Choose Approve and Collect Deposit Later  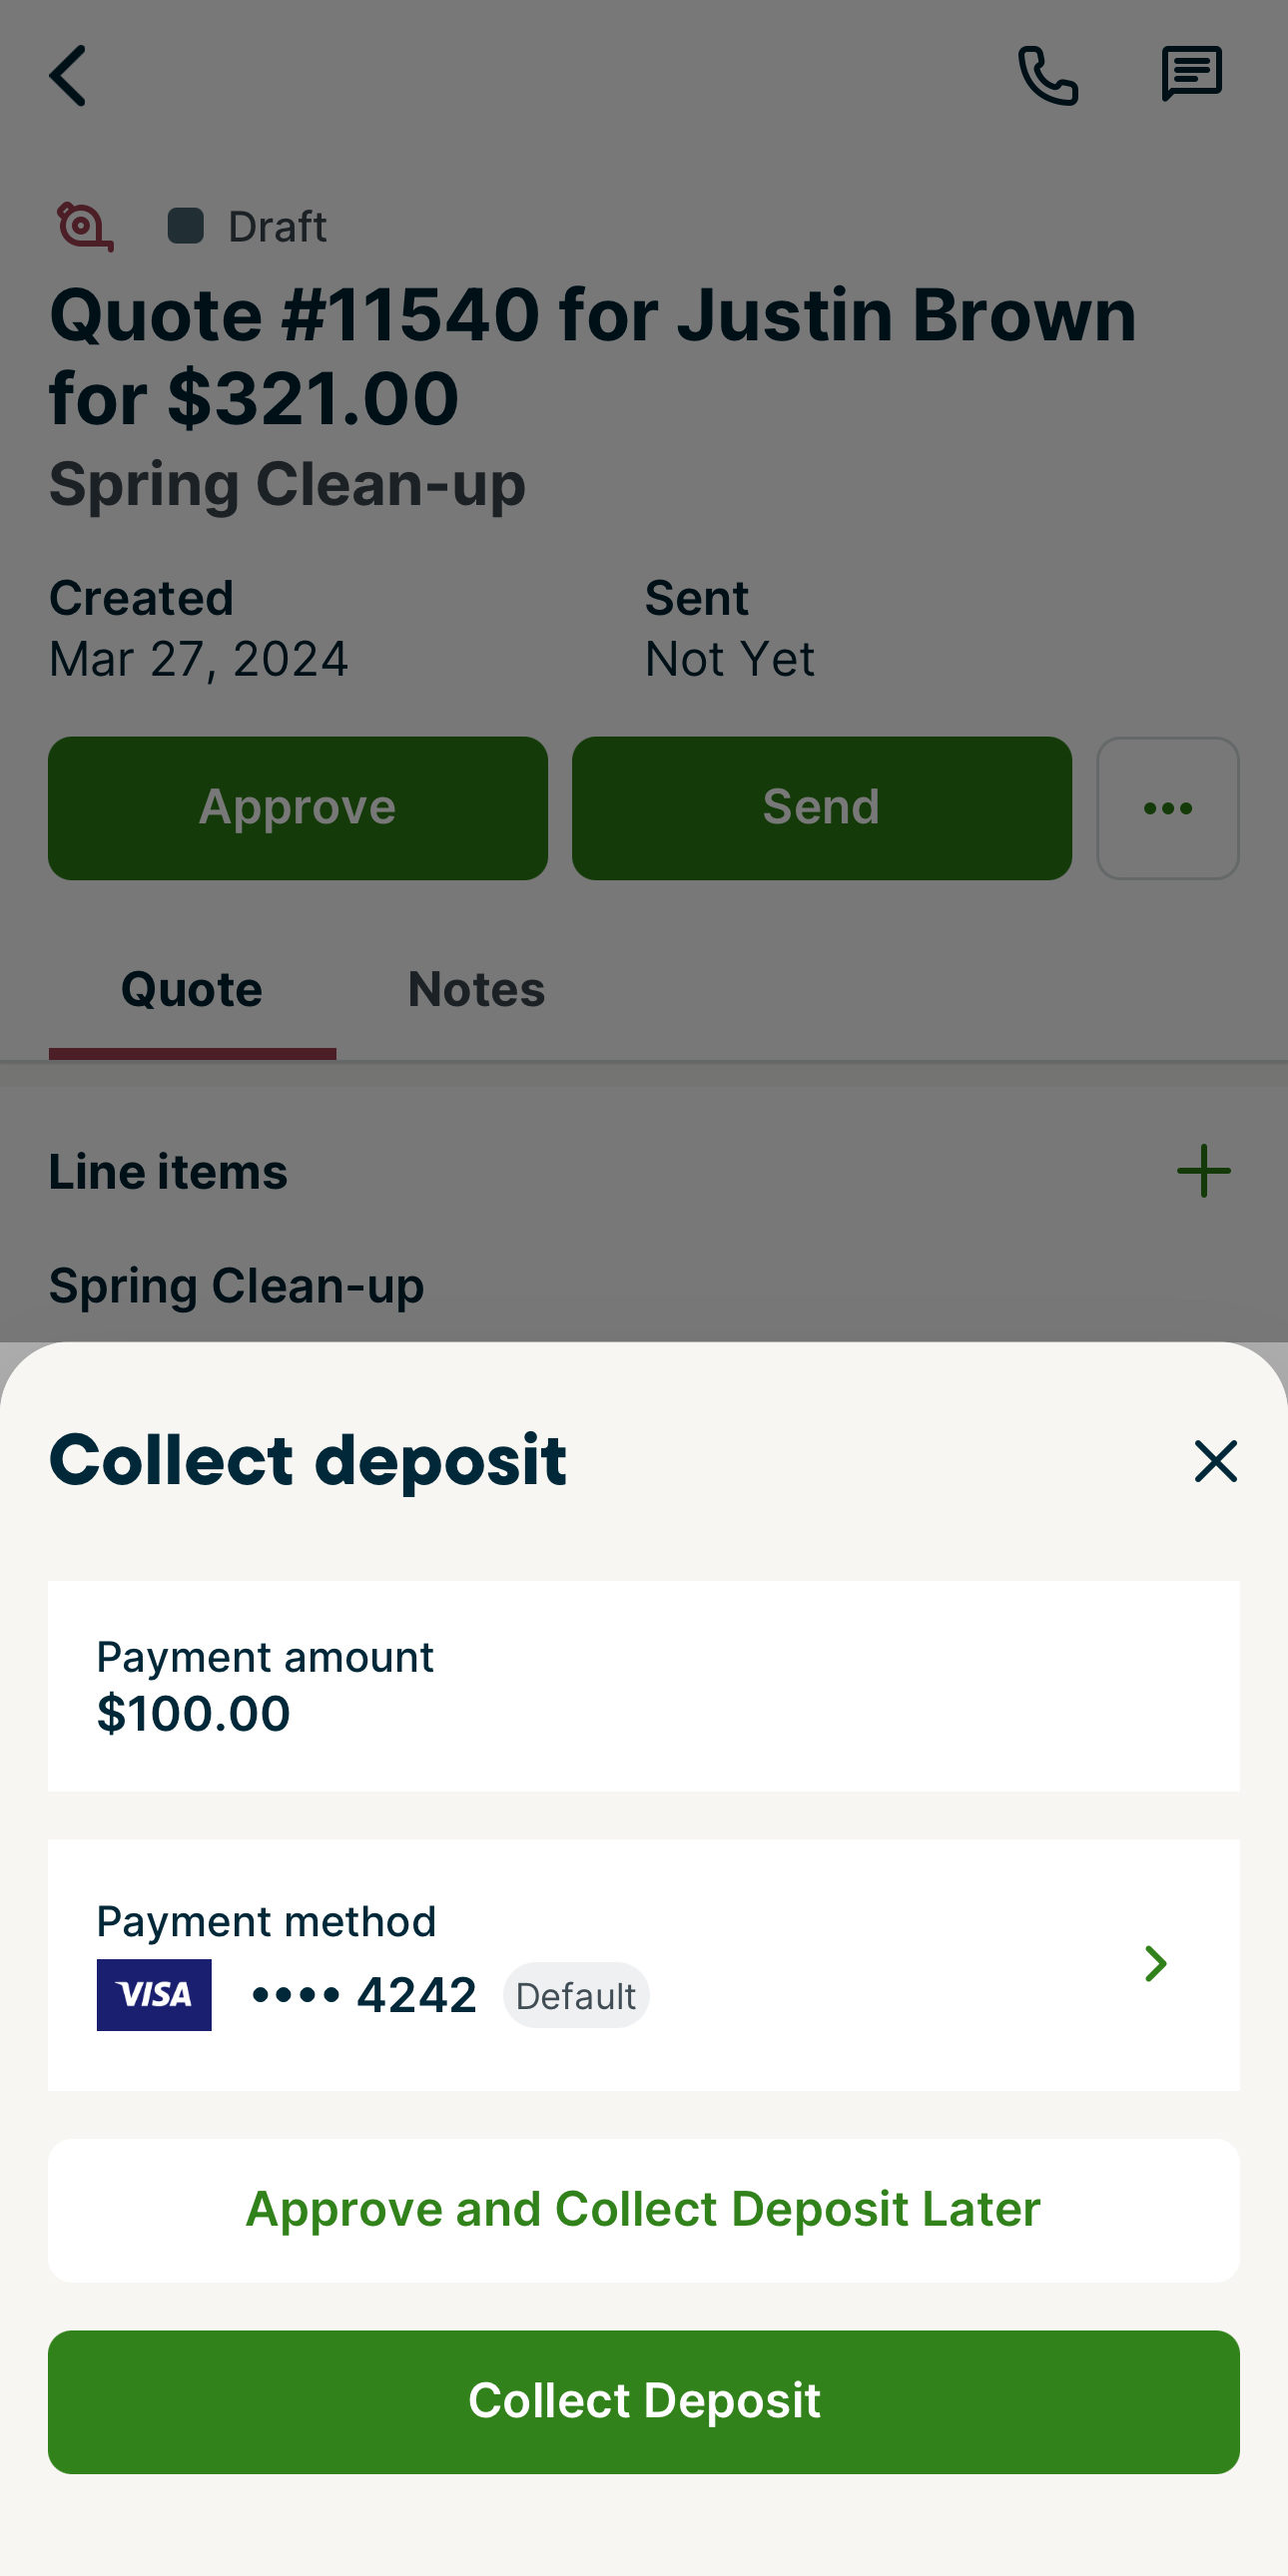644,2210
